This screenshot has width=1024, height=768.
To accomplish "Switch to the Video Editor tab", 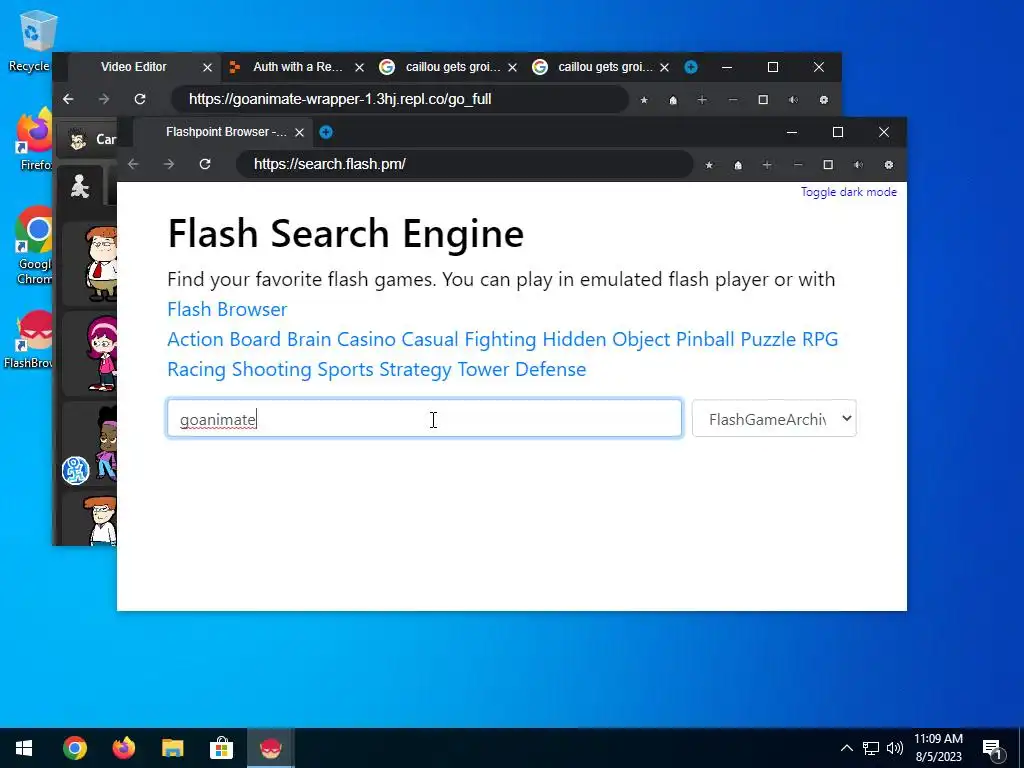I will [133, 67].
